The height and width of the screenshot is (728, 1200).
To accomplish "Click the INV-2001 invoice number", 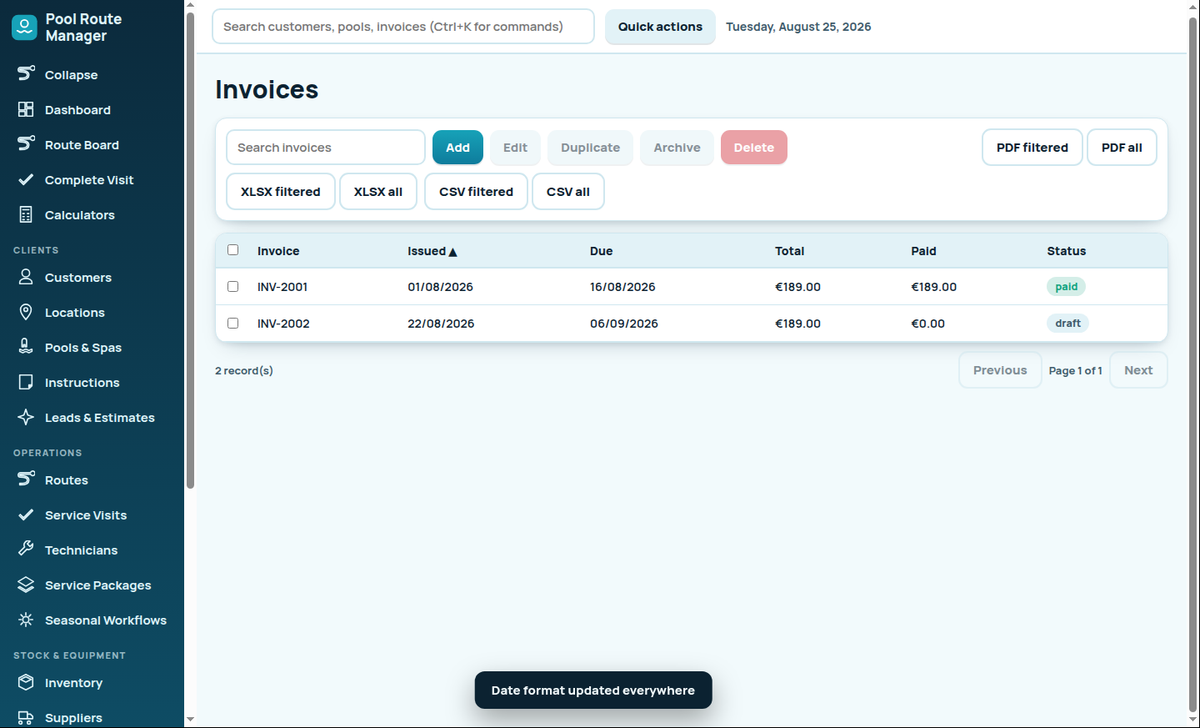I will (283, 287).
